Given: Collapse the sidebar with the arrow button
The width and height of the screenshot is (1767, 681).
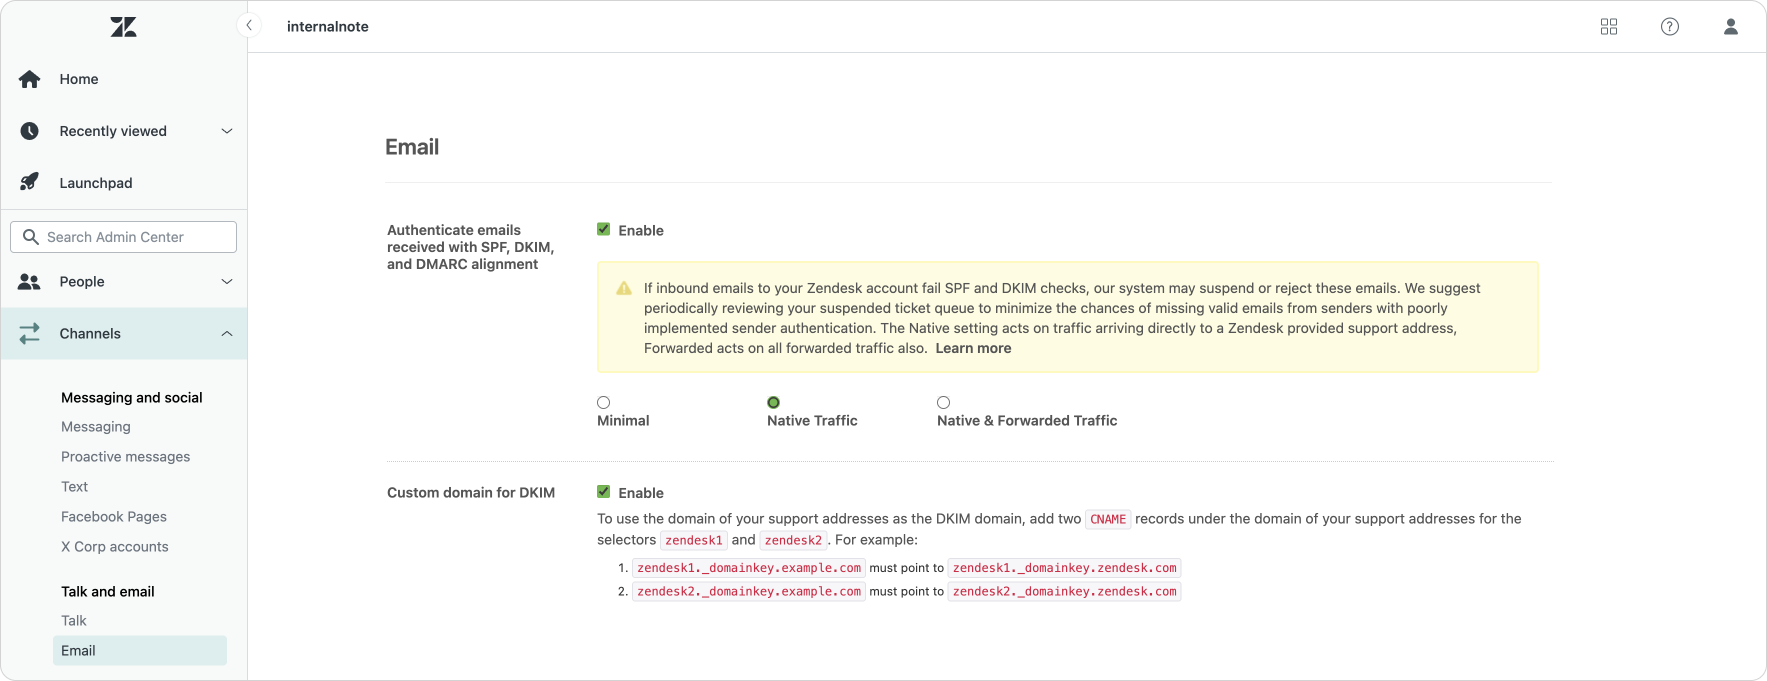Looking at the screenshot, I should point(249,26).
